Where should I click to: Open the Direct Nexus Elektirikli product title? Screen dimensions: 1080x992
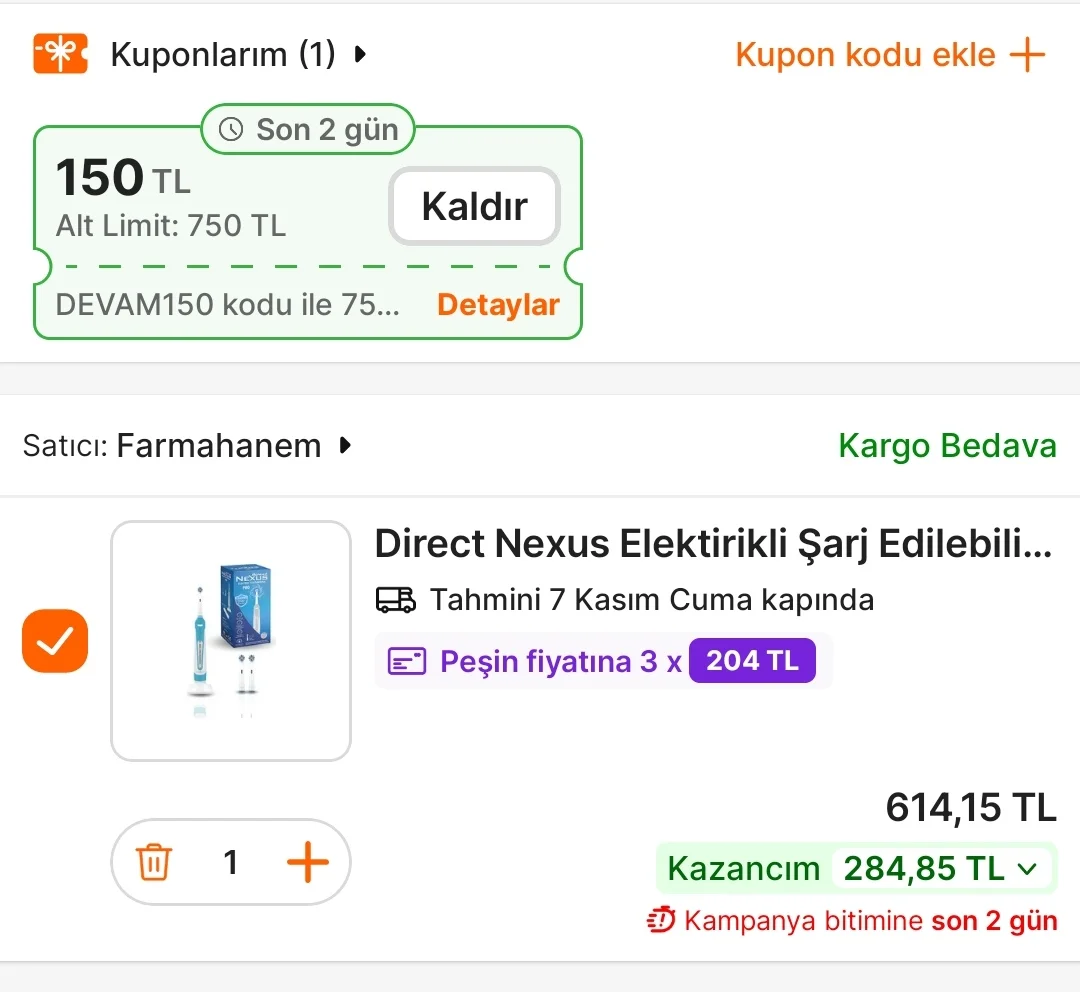[713, 544]
